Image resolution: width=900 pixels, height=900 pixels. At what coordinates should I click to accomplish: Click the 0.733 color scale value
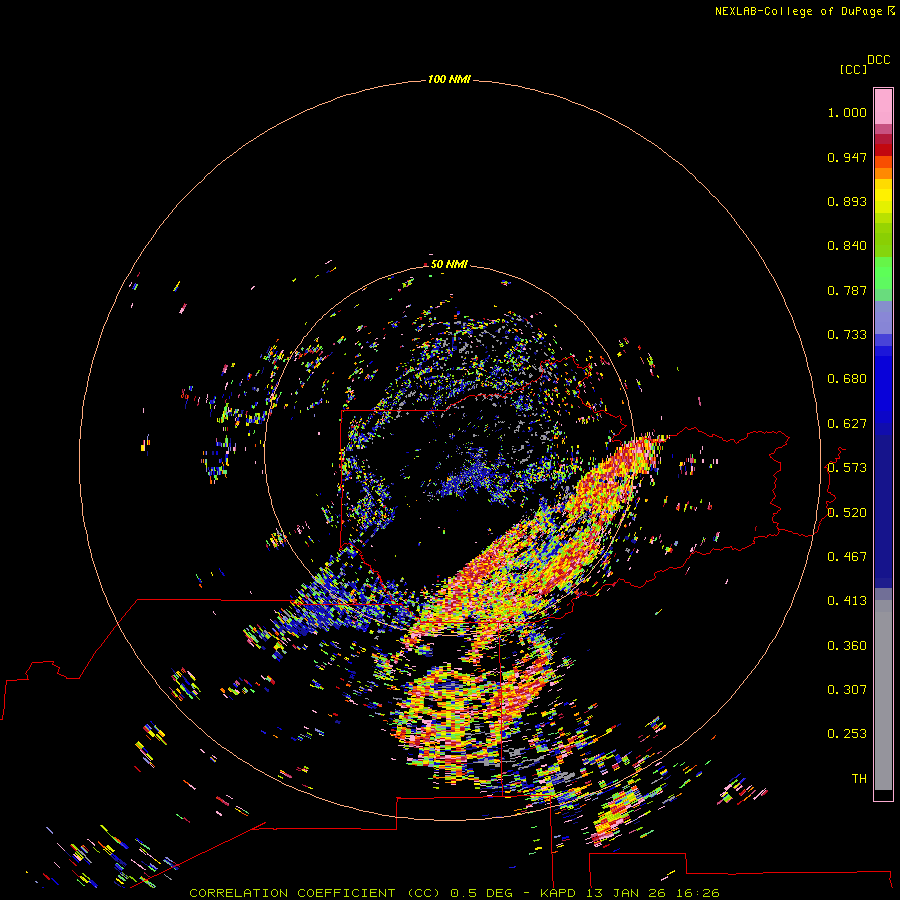(847, 335)
